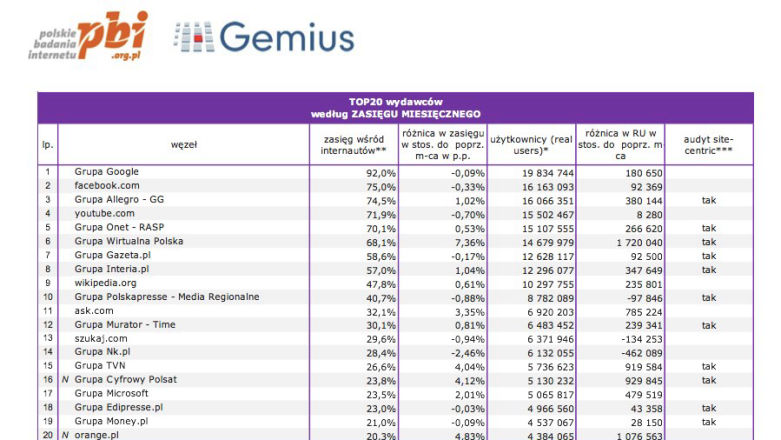
Task: Select the TOP20 wydawców table title
Action: (394, 108)
